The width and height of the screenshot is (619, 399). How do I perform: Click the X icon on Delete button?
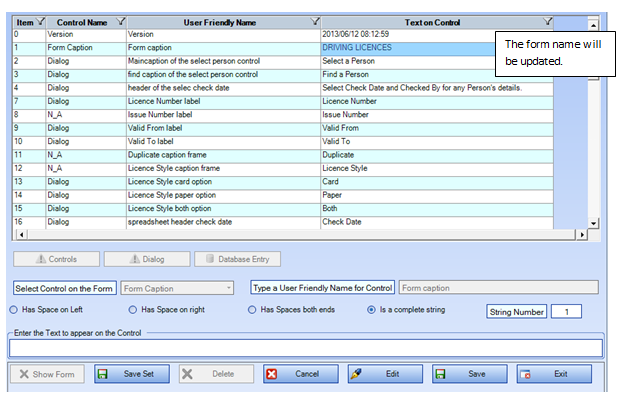pos(188,374)
